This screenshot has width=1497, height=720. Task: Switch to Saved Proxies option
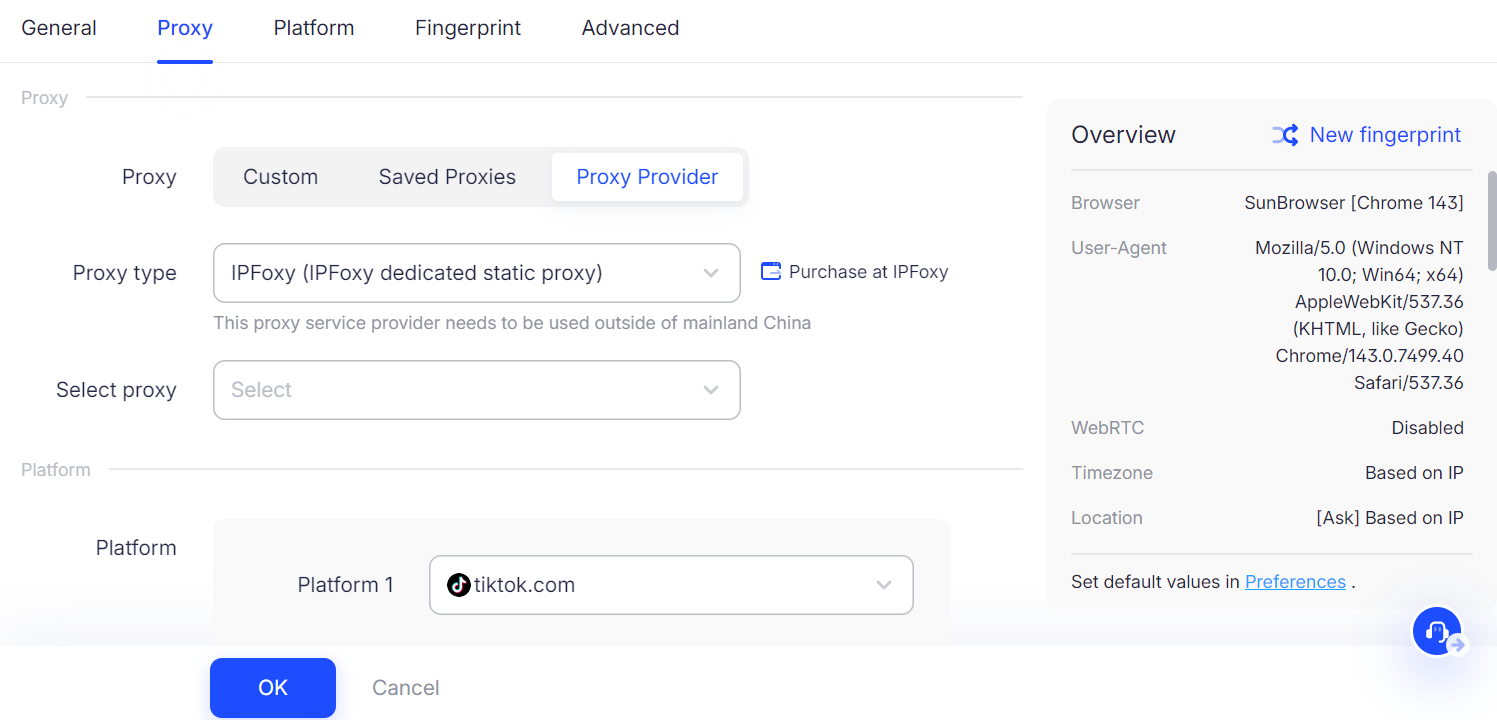click(447, 177)
